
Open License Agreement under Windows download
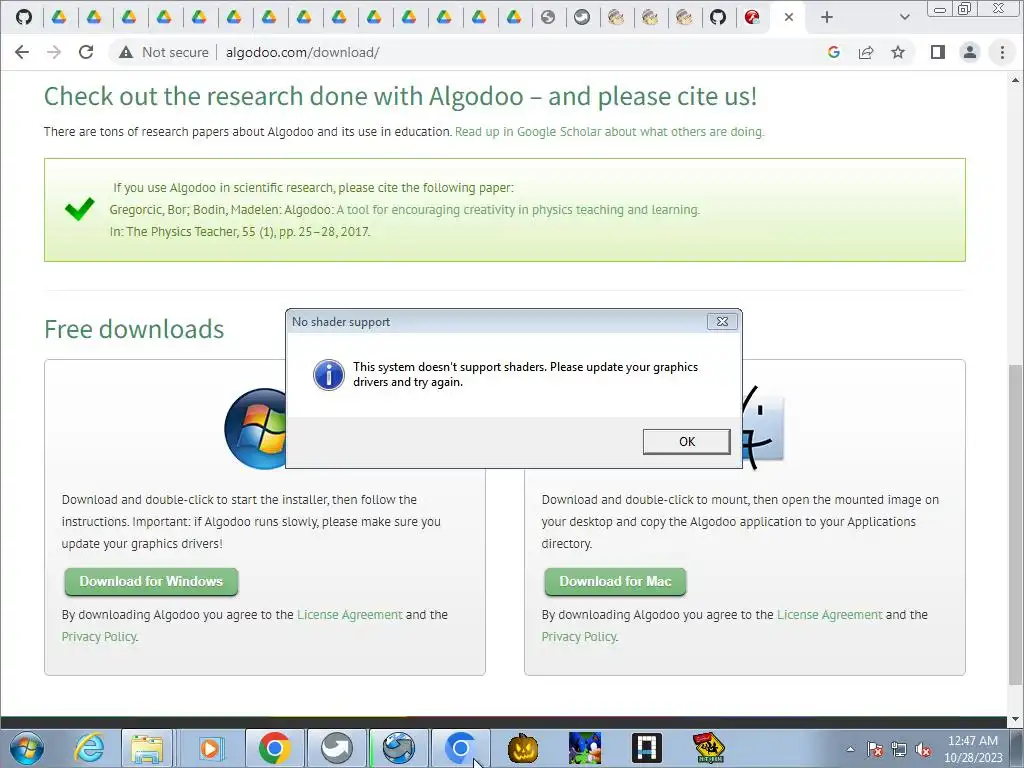pyautogui.click(x=349, y=615)
